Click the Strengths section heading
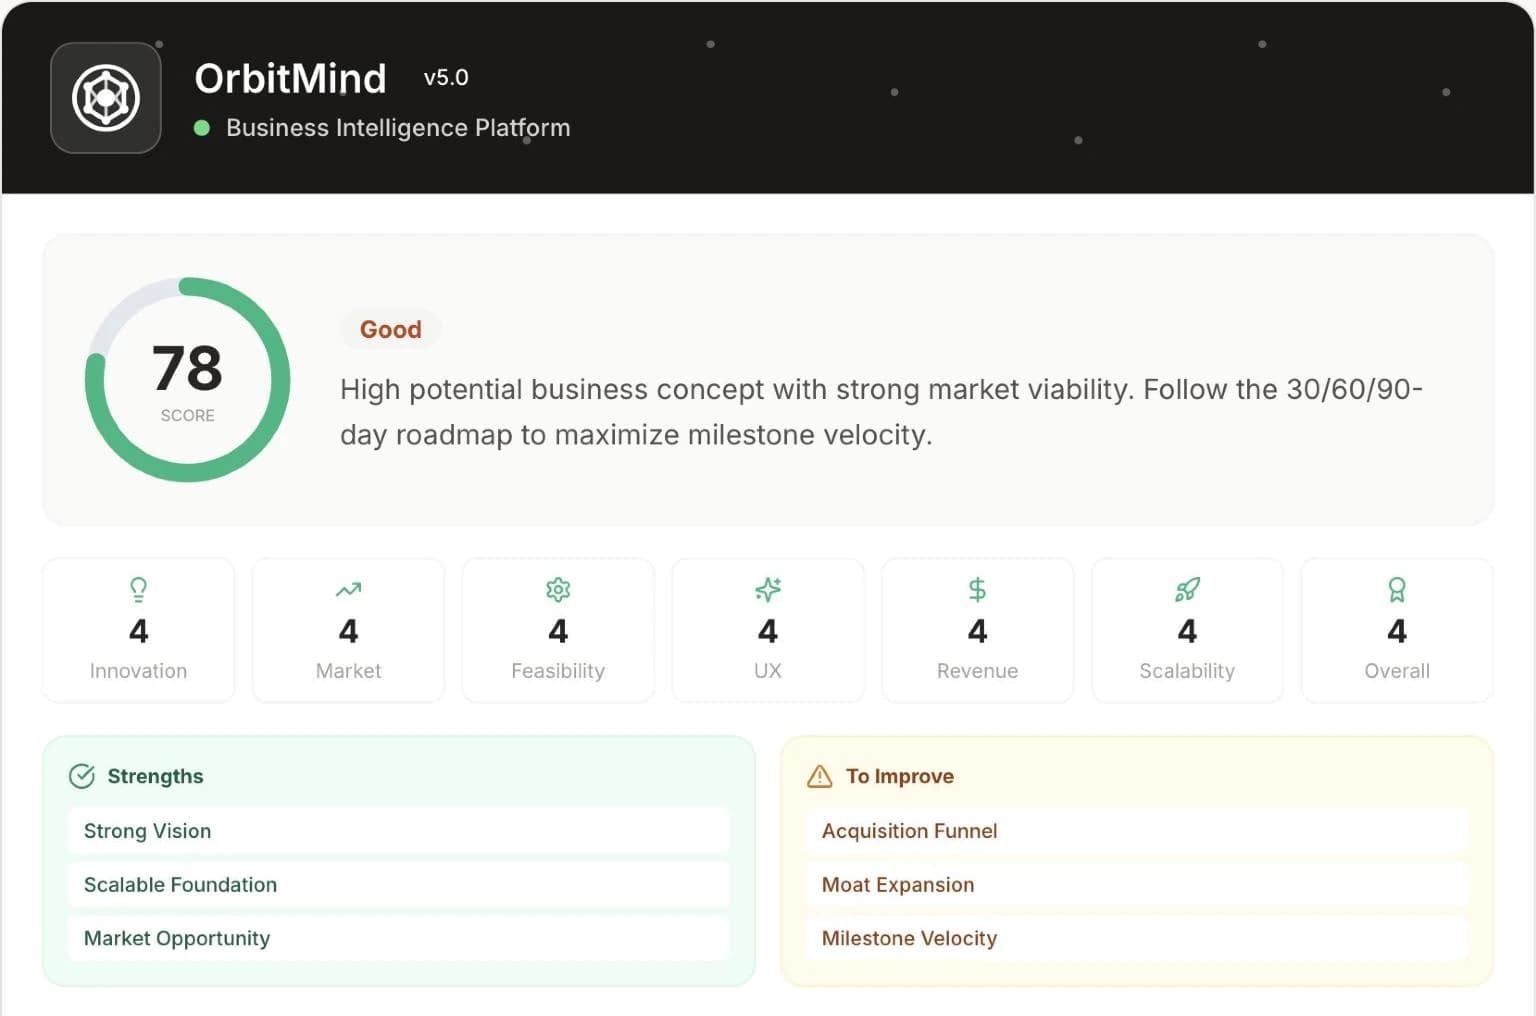The height and width of the screenshot is (1016, 1536). 155,776
